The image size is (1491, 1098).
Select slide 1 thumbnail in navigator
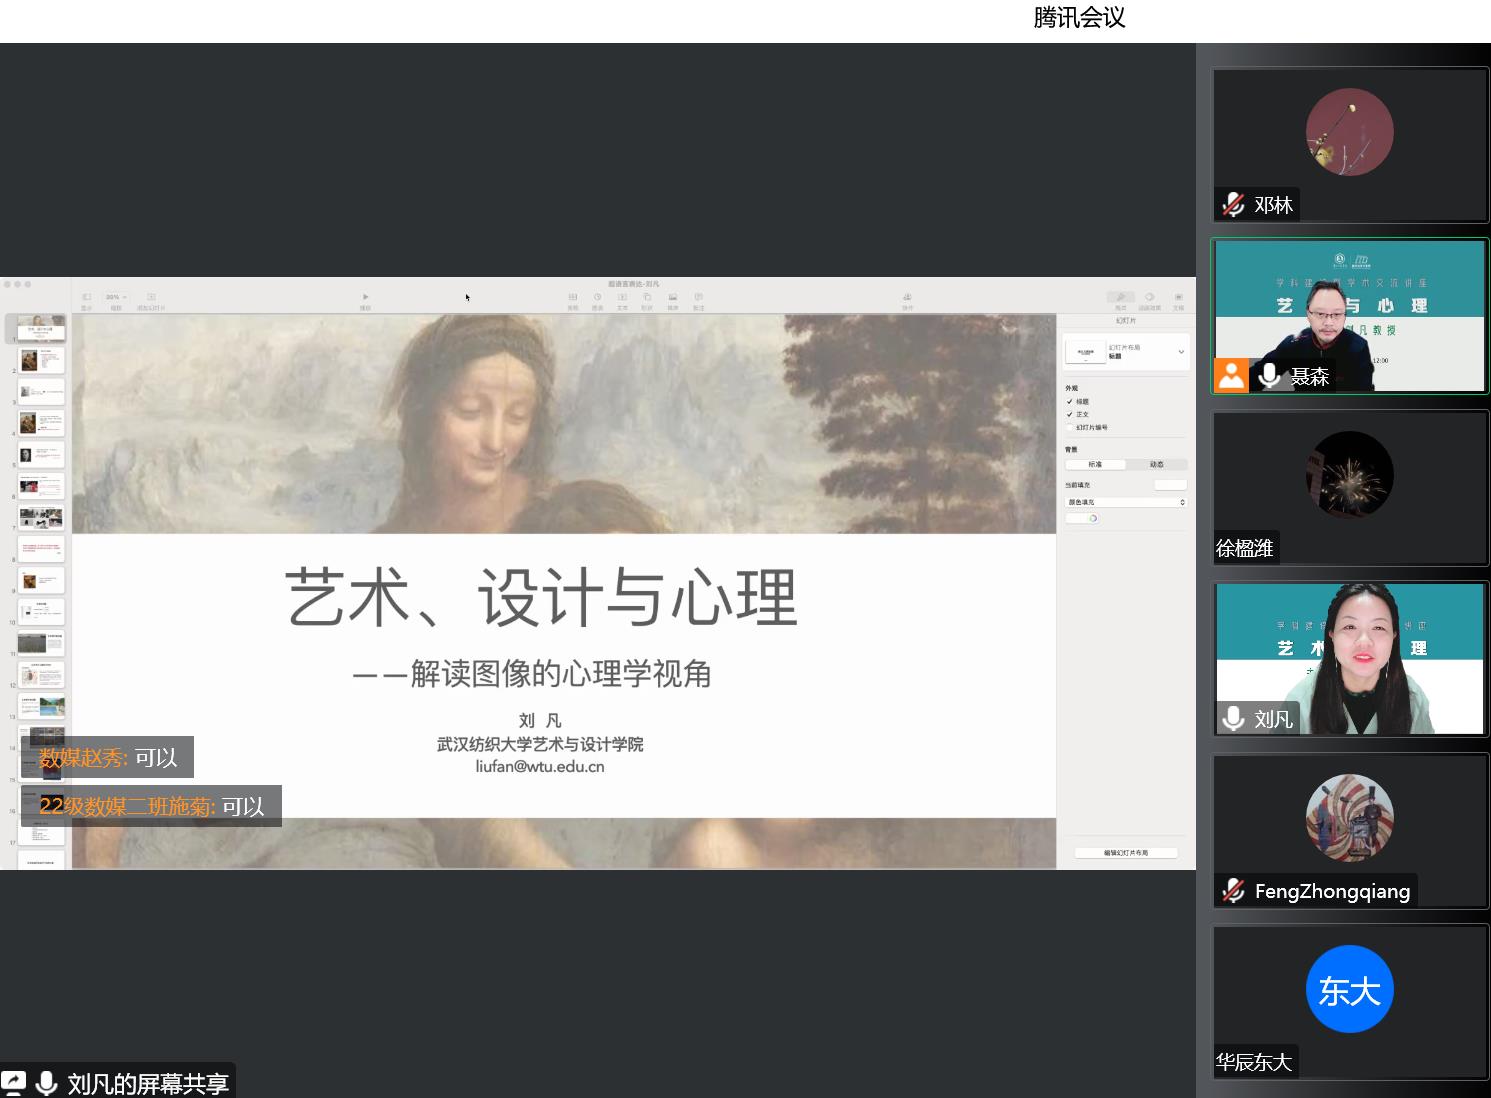pos(41,329)
